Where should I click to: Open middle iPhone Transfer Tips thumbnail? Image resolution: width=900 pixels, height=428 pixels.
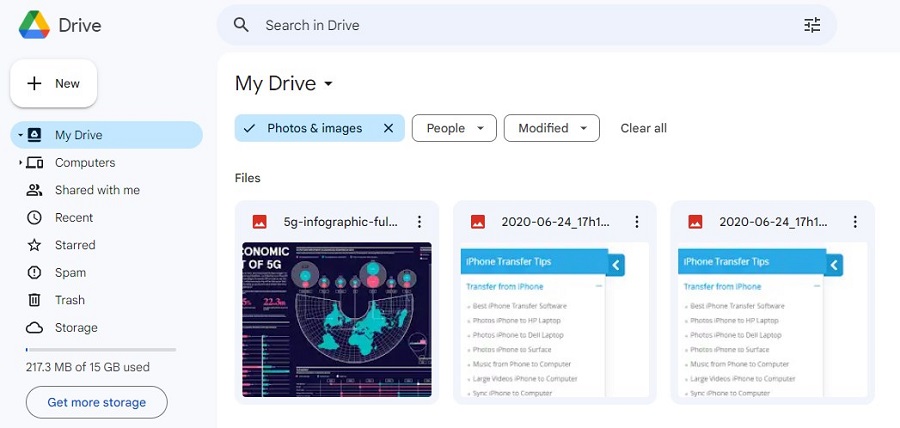tap(554, 319)
